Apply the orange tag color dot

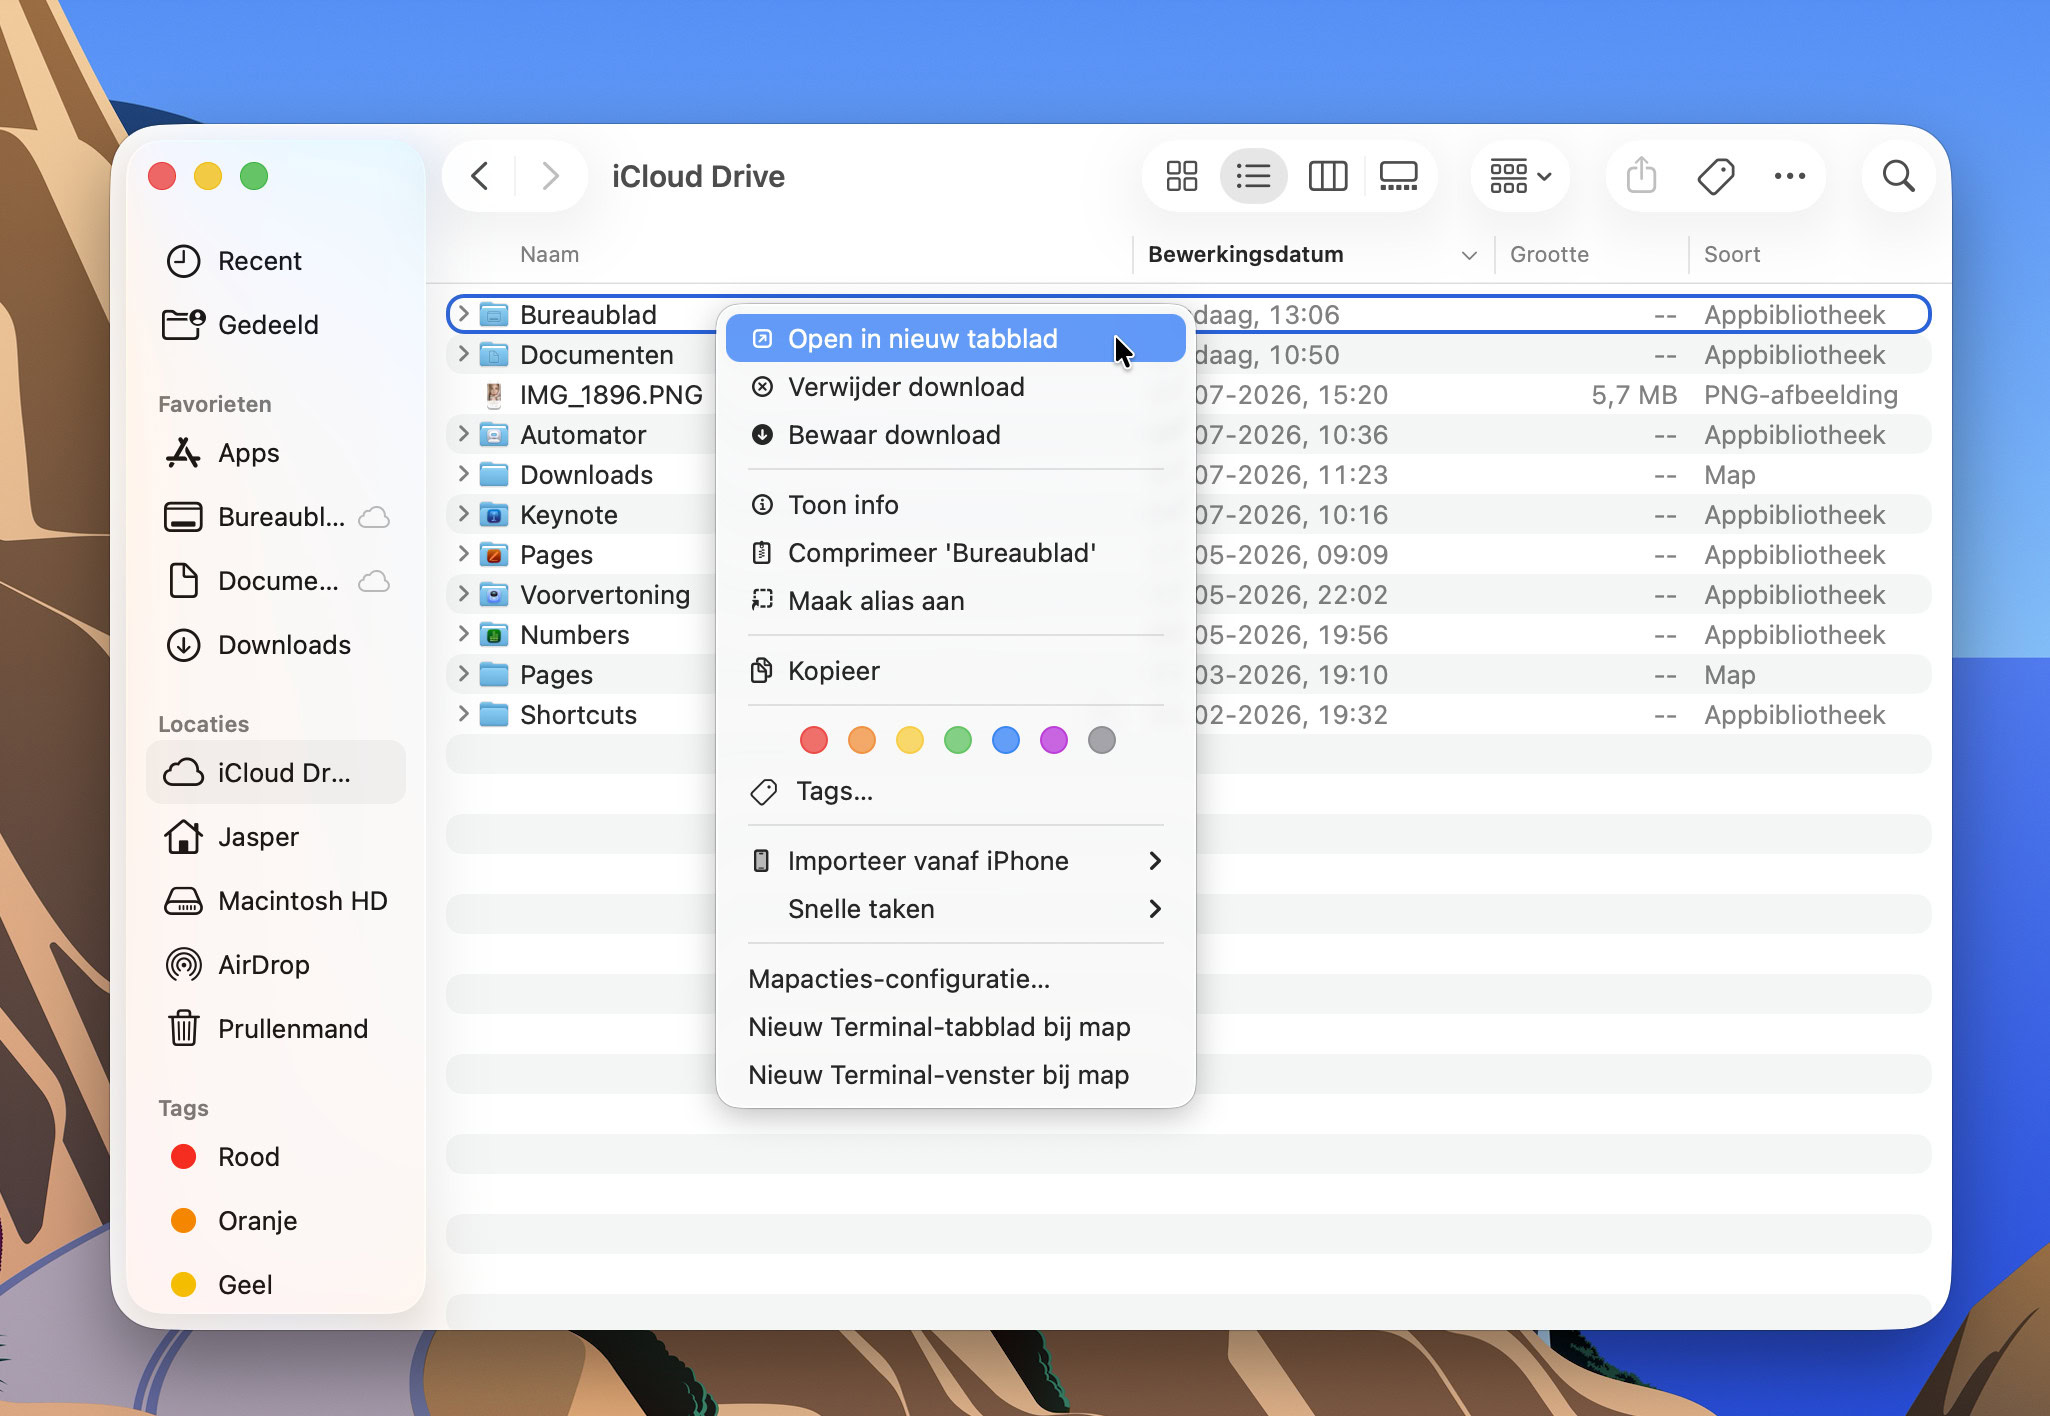(862, 740)
